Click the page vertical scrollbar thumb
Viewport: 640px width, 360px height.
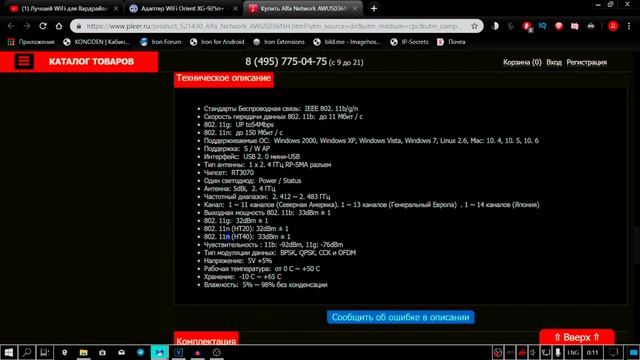(638, 247)
